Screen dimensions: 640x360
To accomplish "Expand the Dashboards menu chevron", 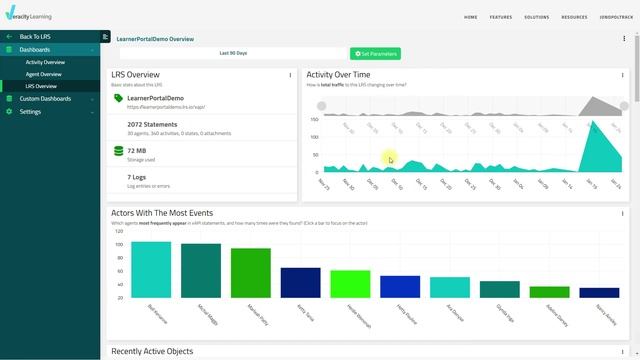I will 92,50.
